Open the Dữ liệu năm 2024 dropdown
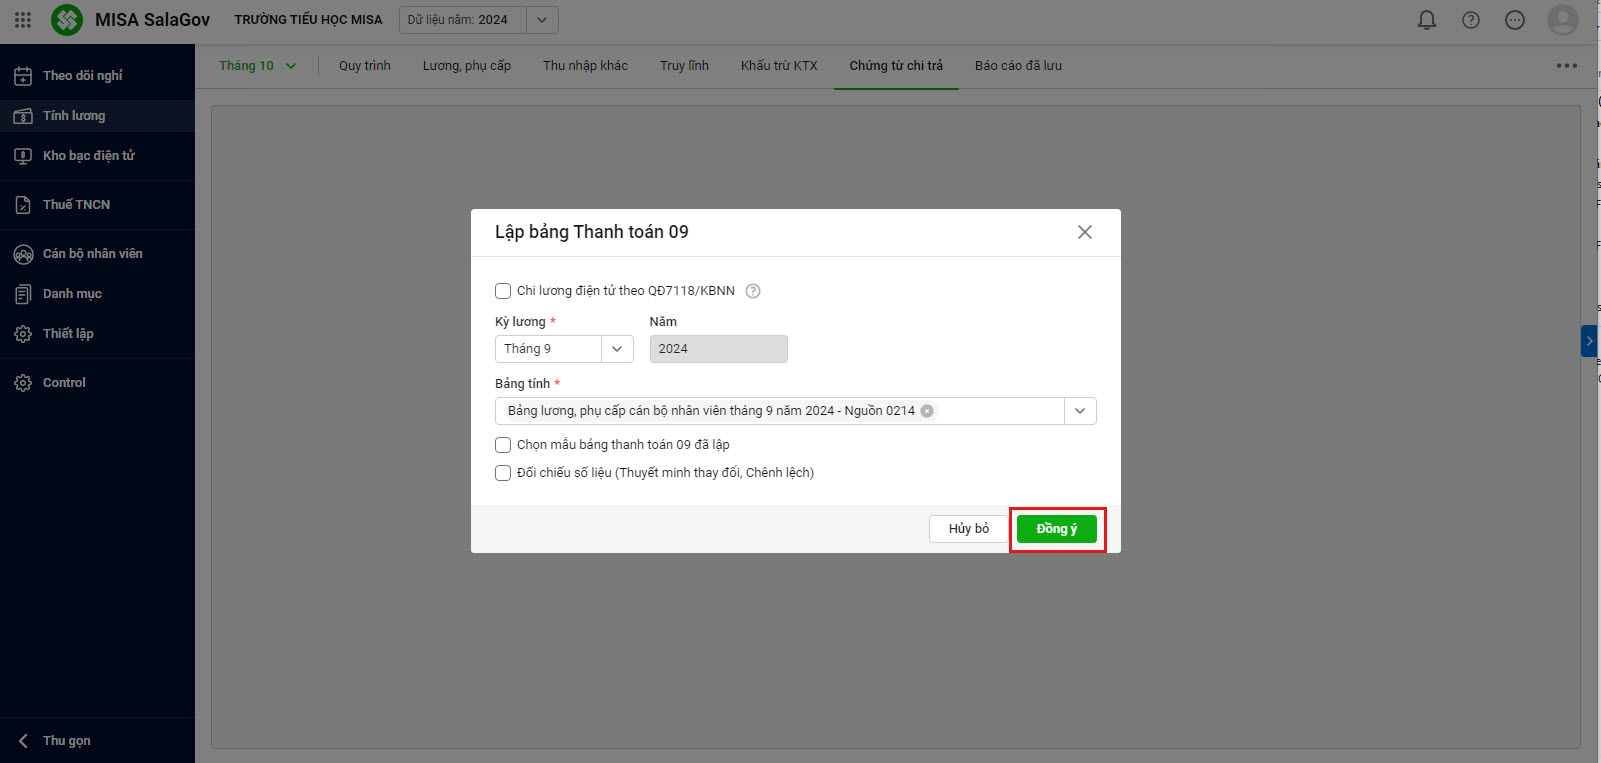1601x763 pixels. tap(541, 20)
